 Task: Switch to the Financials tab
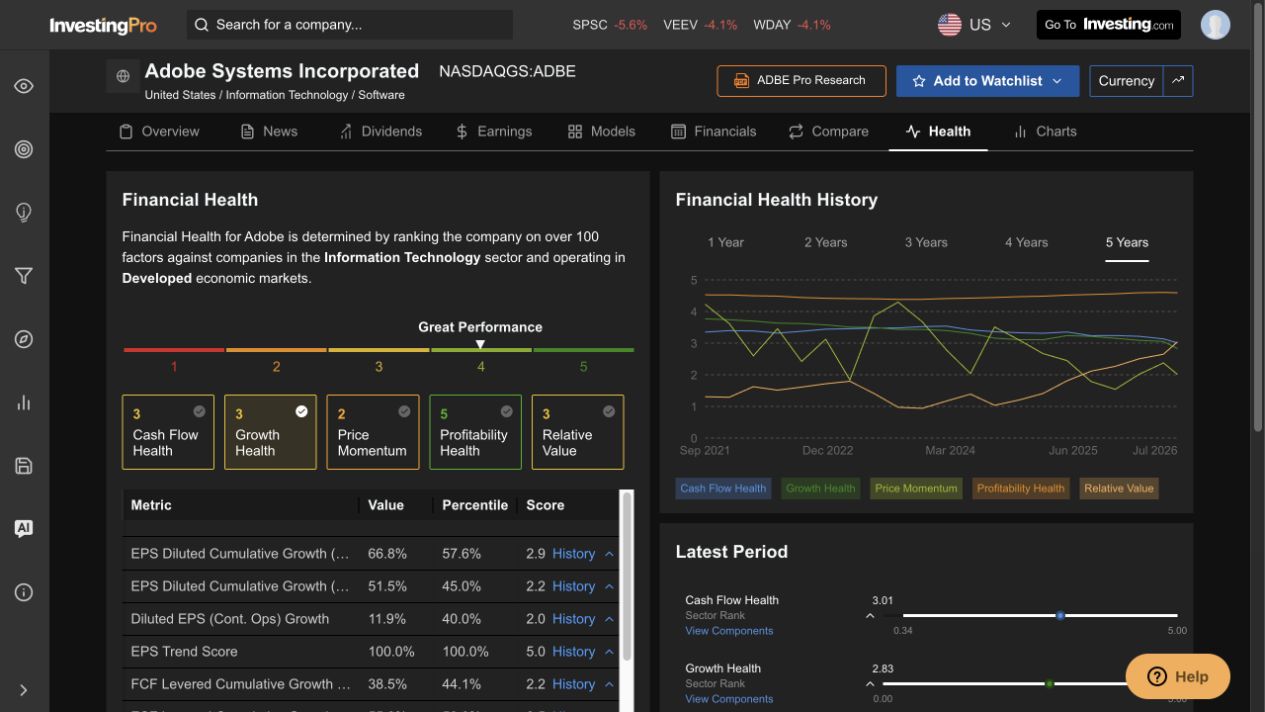(x=713, y=131)
